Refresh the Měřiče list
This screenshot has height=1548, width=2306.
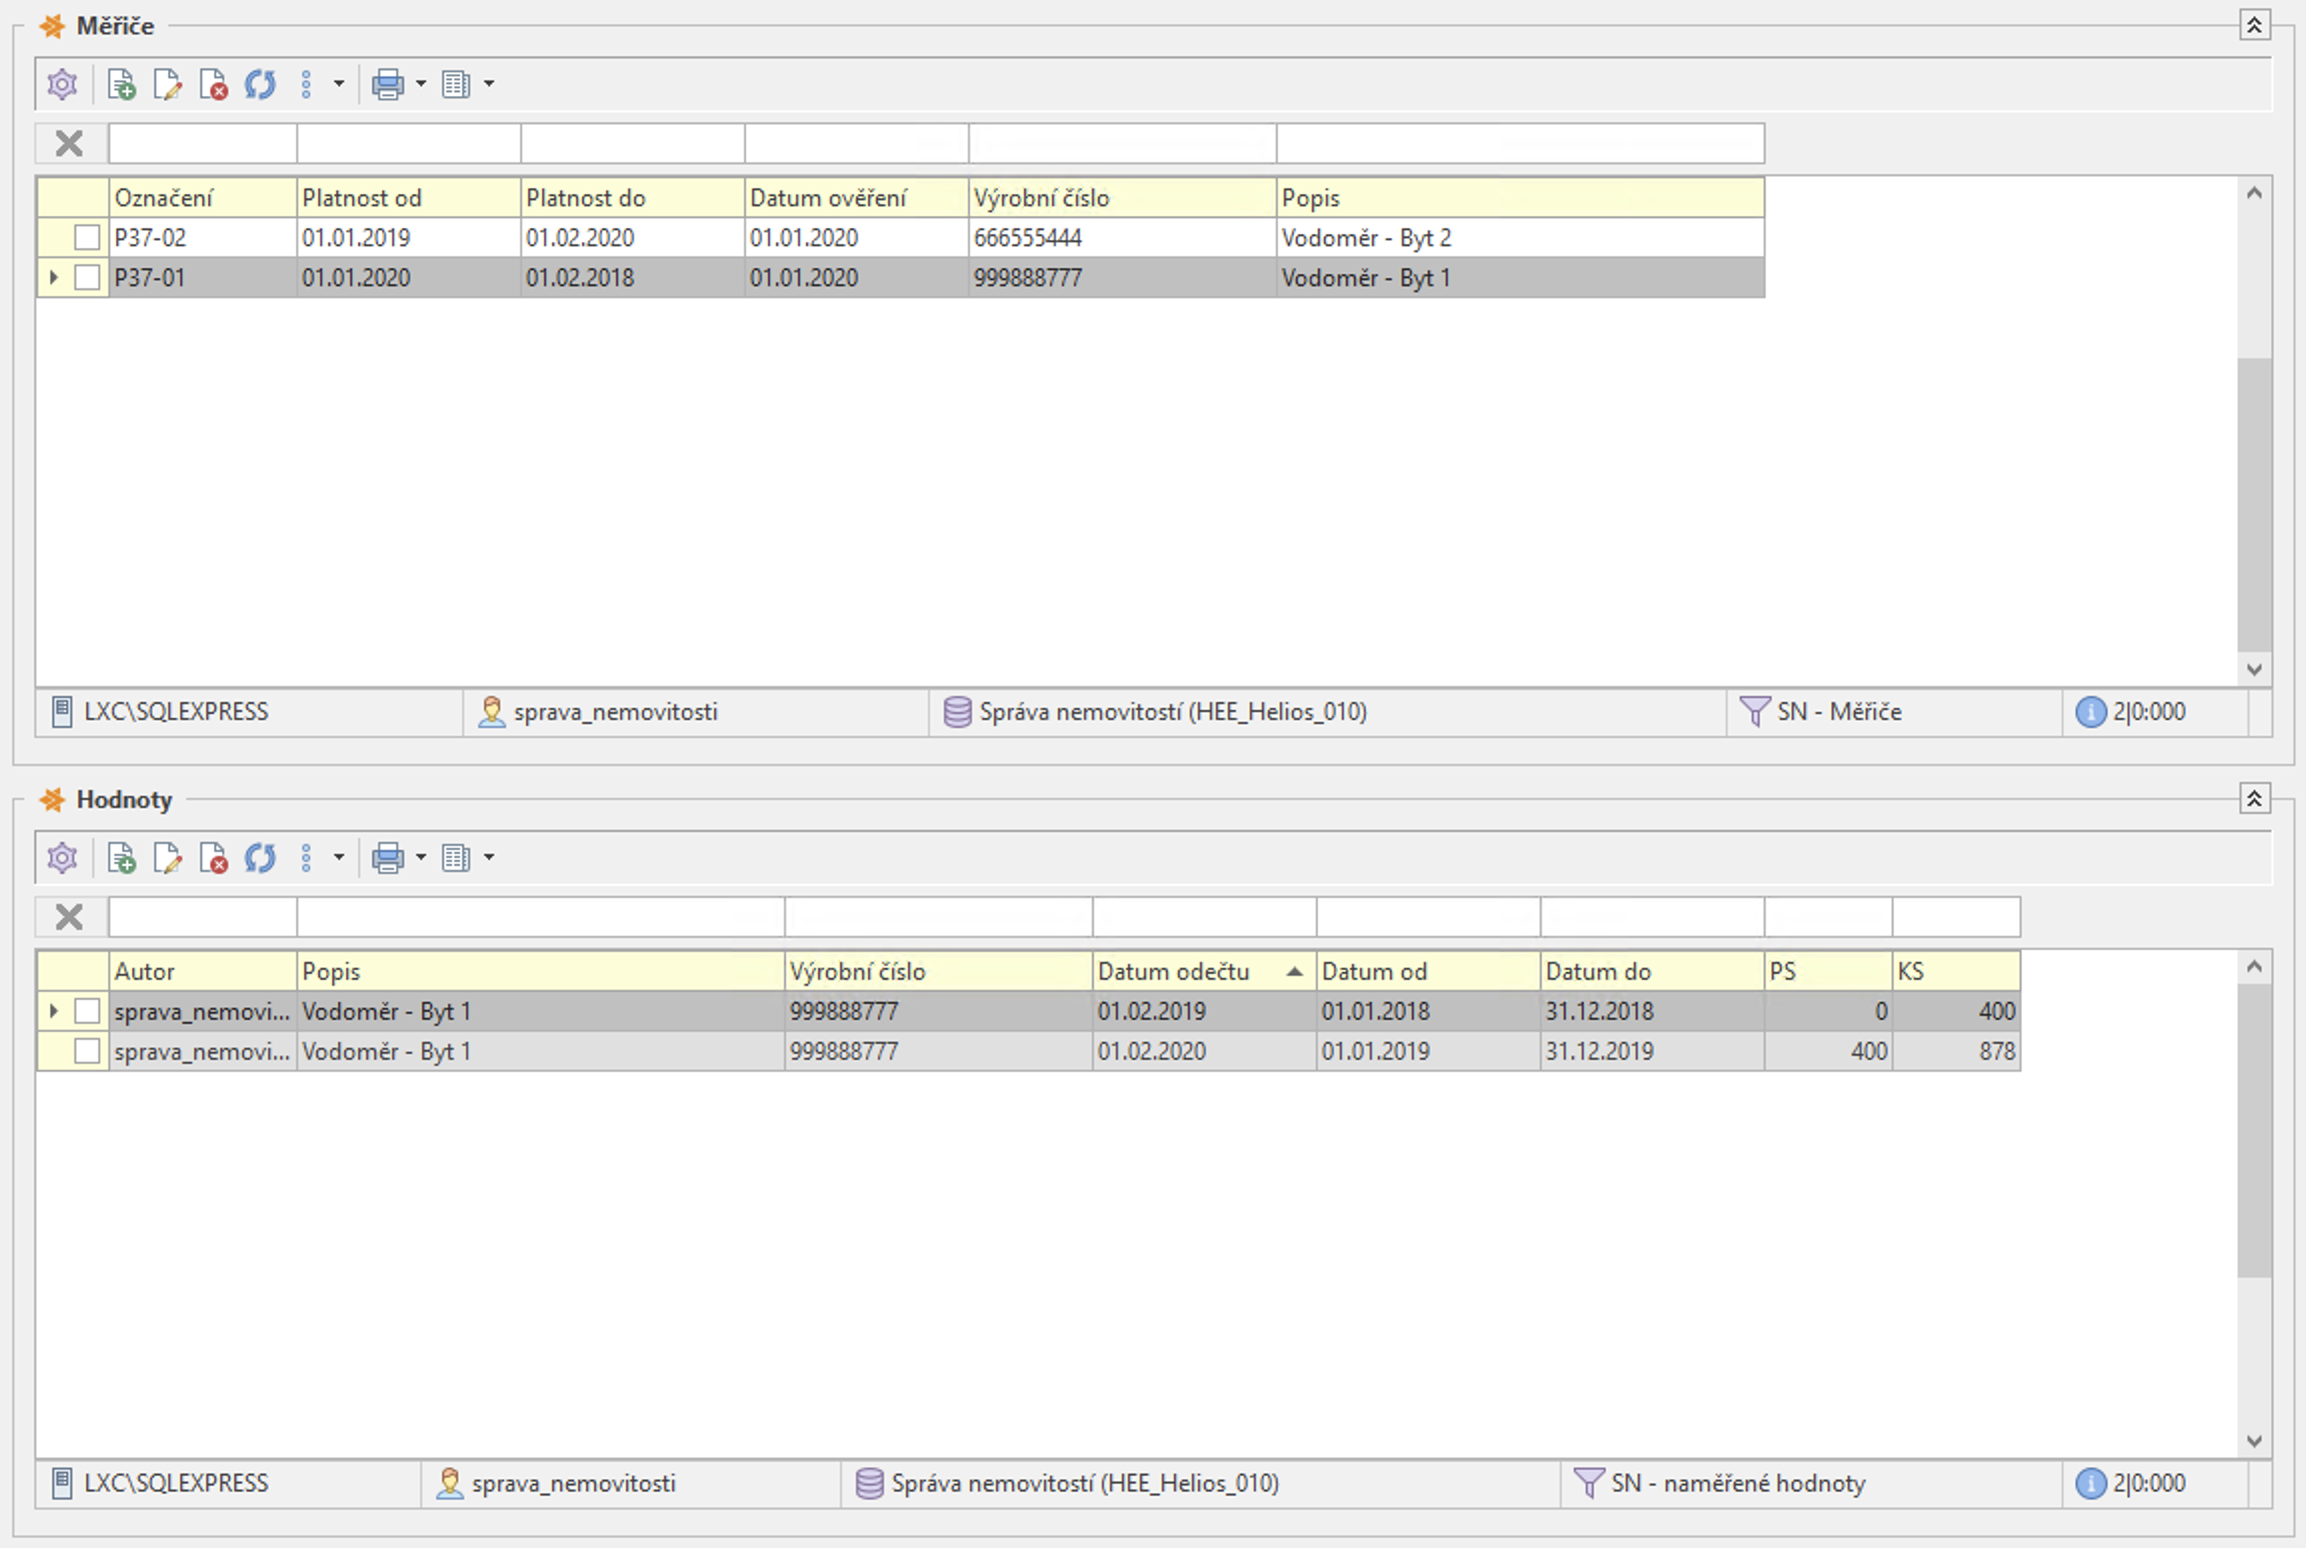pos(260,85)
